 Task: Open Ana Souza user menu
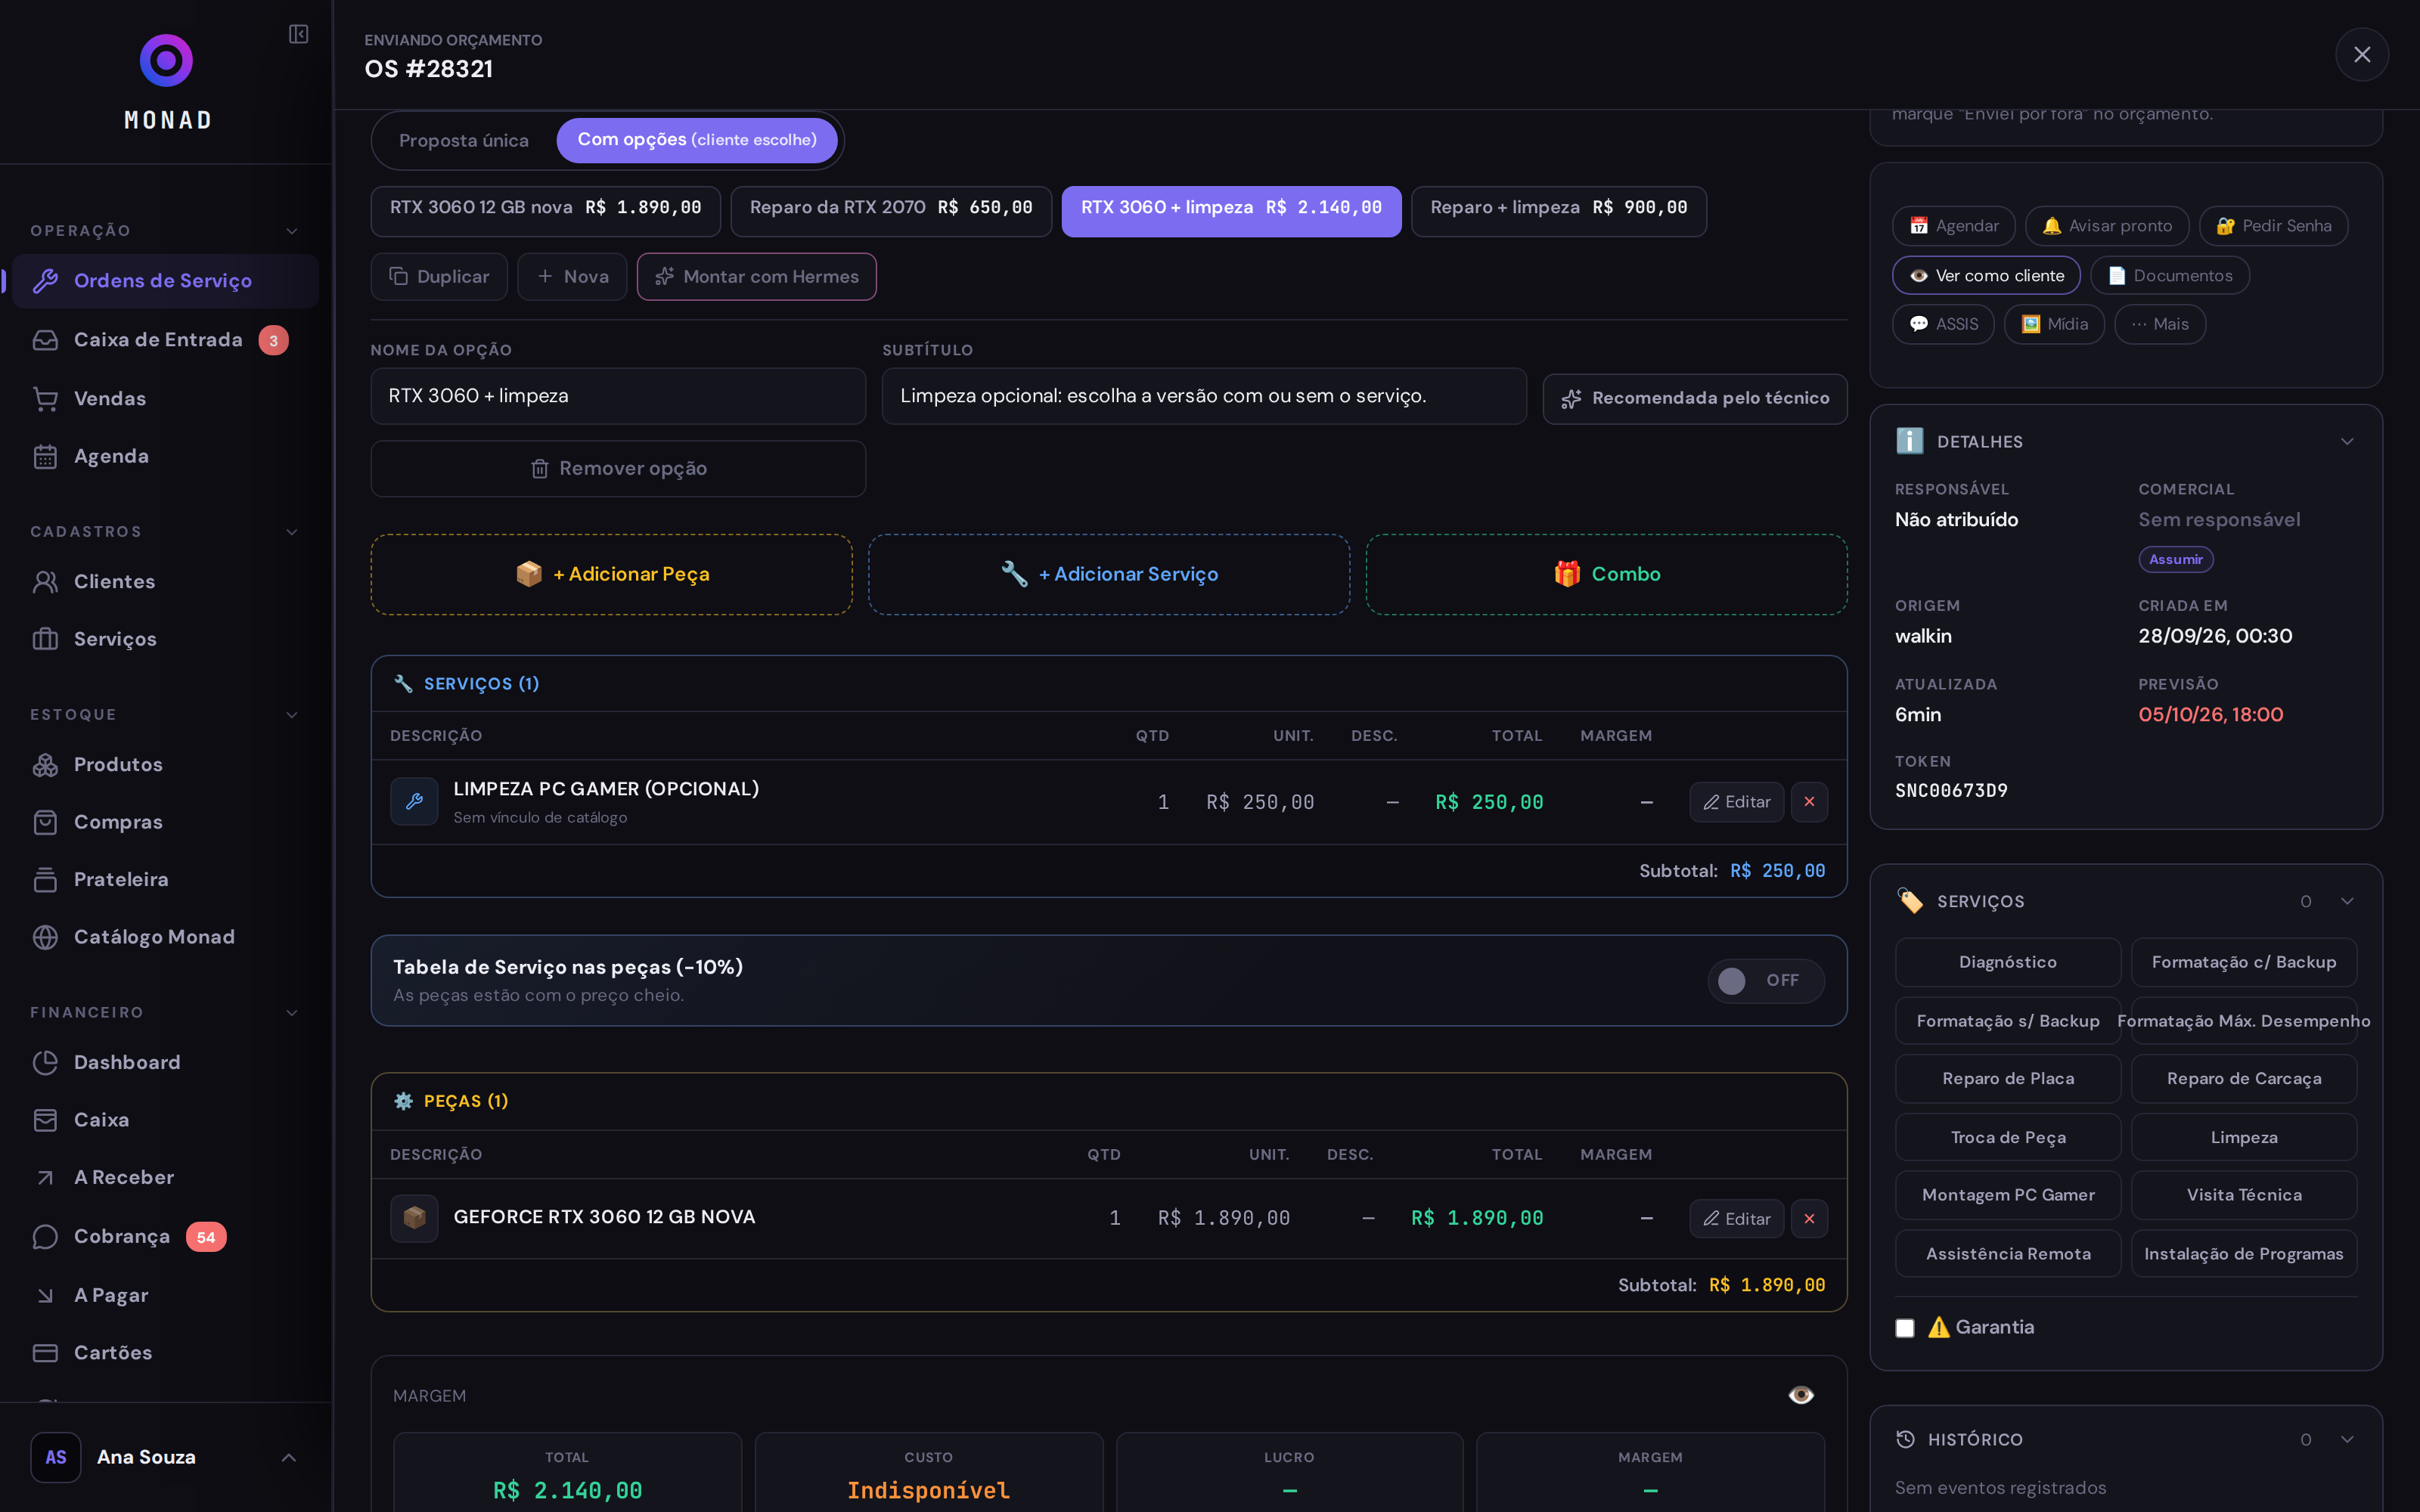[166, 1457]
